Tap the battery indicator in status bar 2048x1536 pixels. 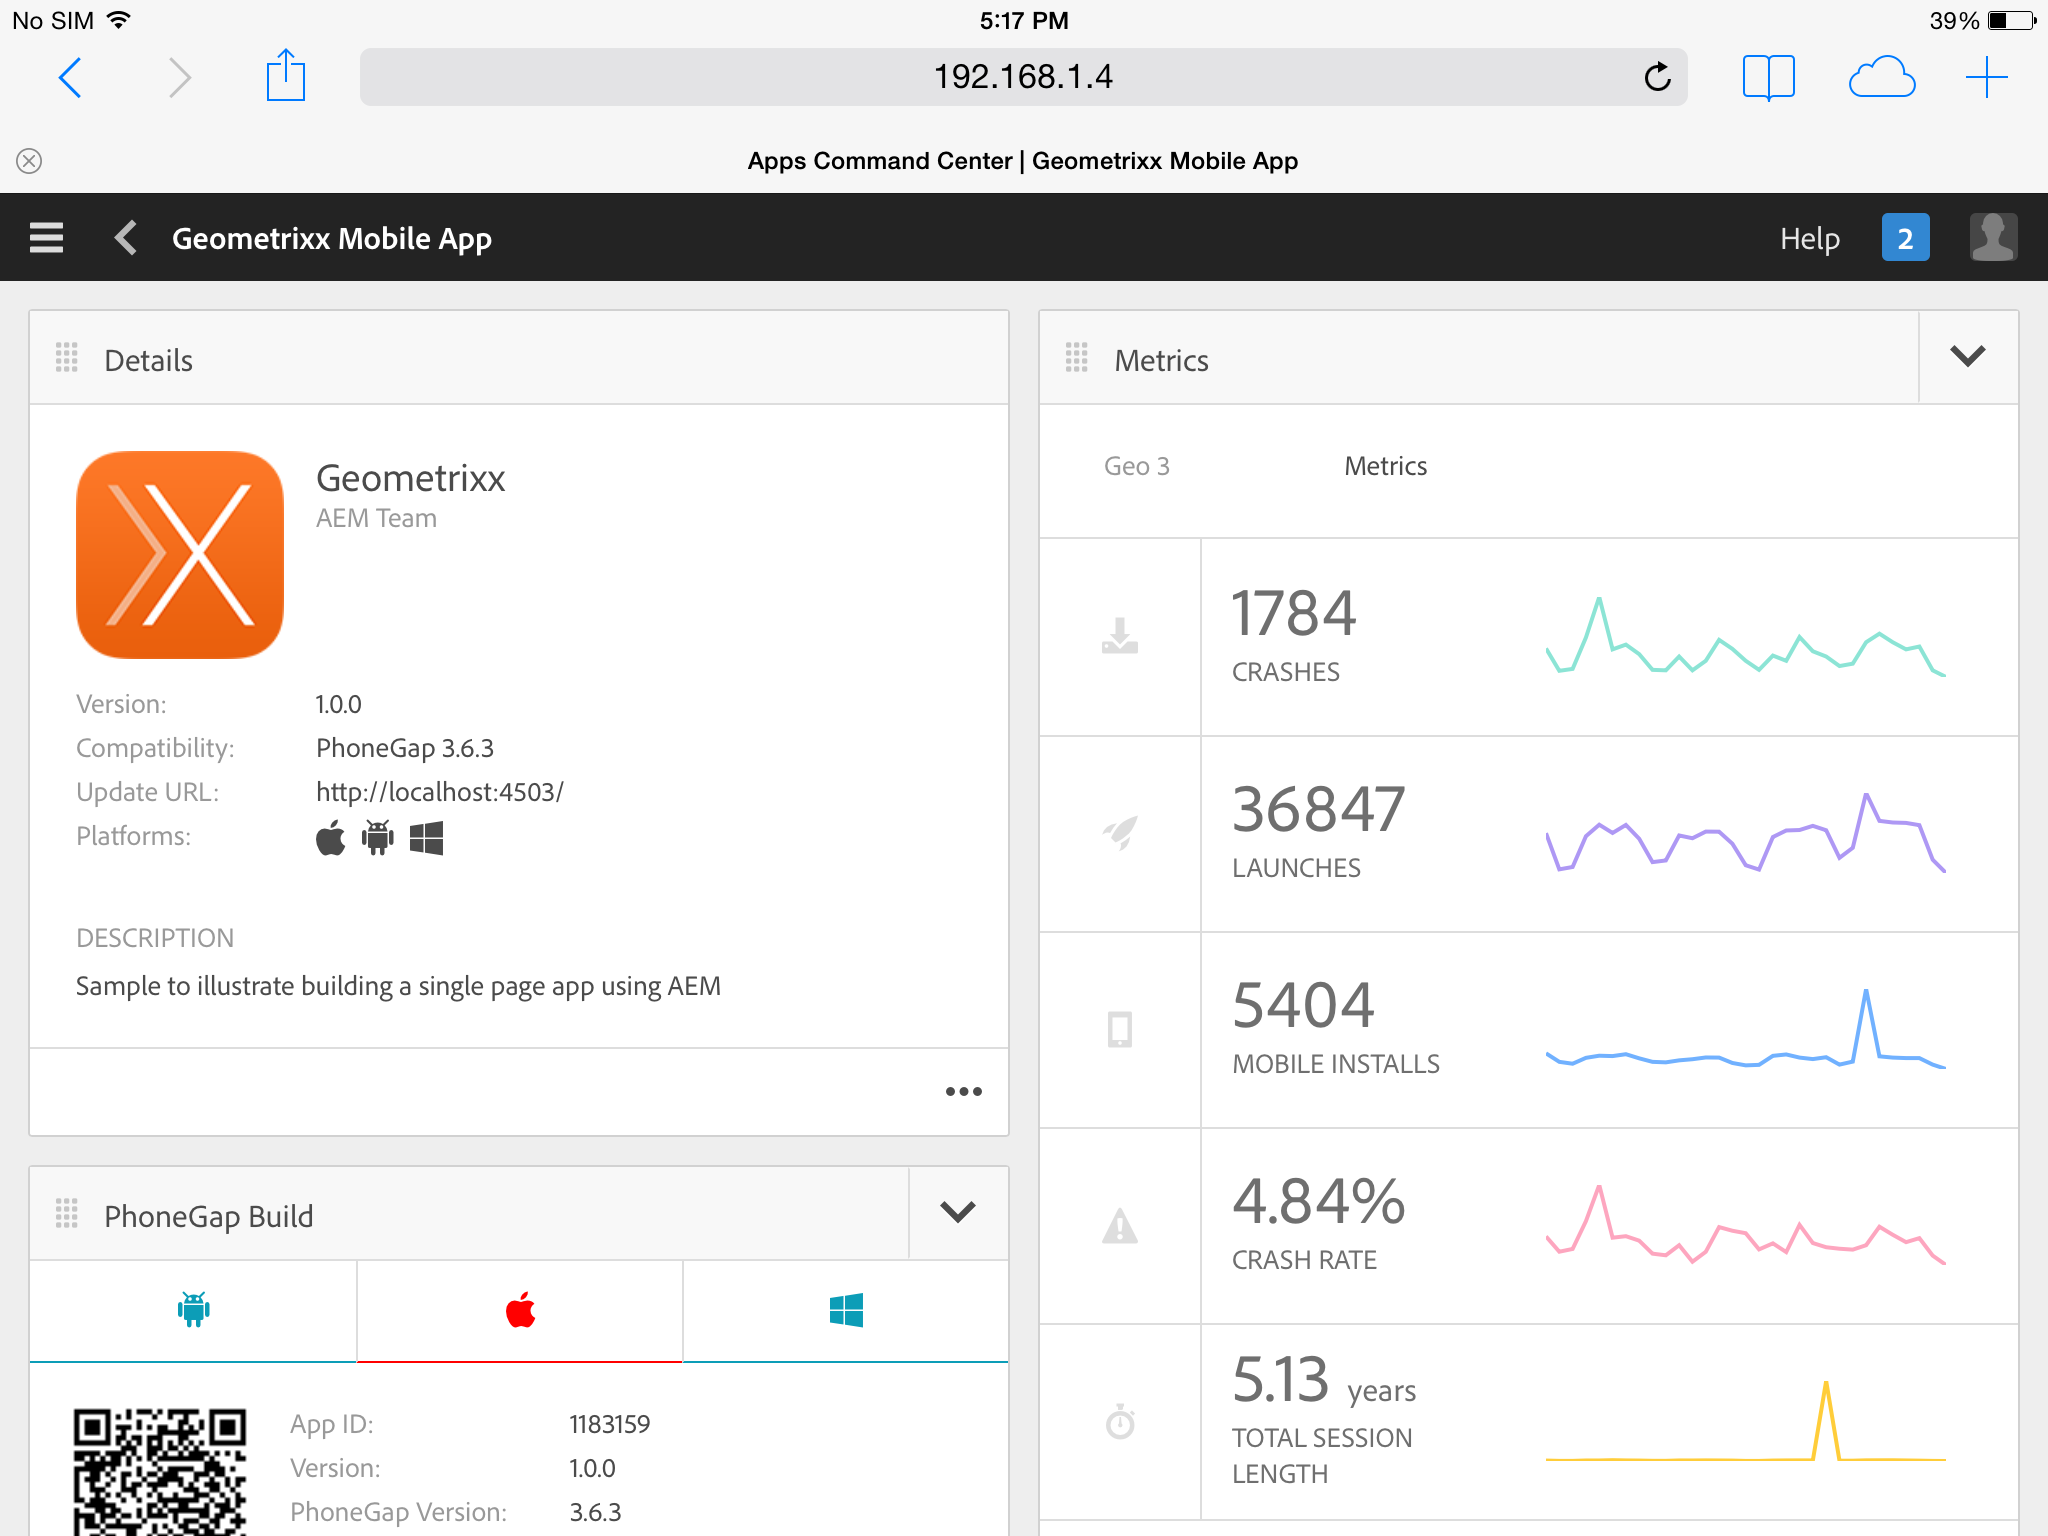[x=2012, y=20]
